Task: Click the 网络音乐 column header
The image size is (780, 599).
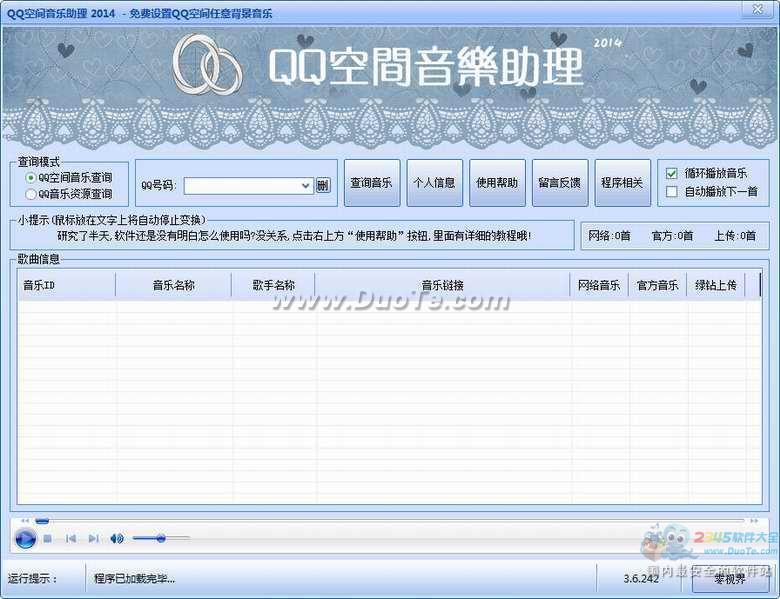Action: click(599, 285)
